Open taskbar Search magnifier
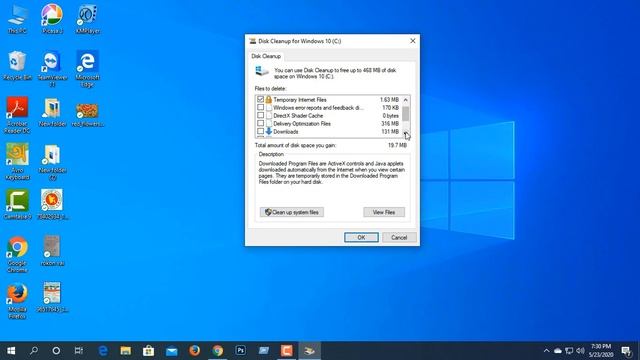Screen dimensions: 640x360 (x=34, y=351)
